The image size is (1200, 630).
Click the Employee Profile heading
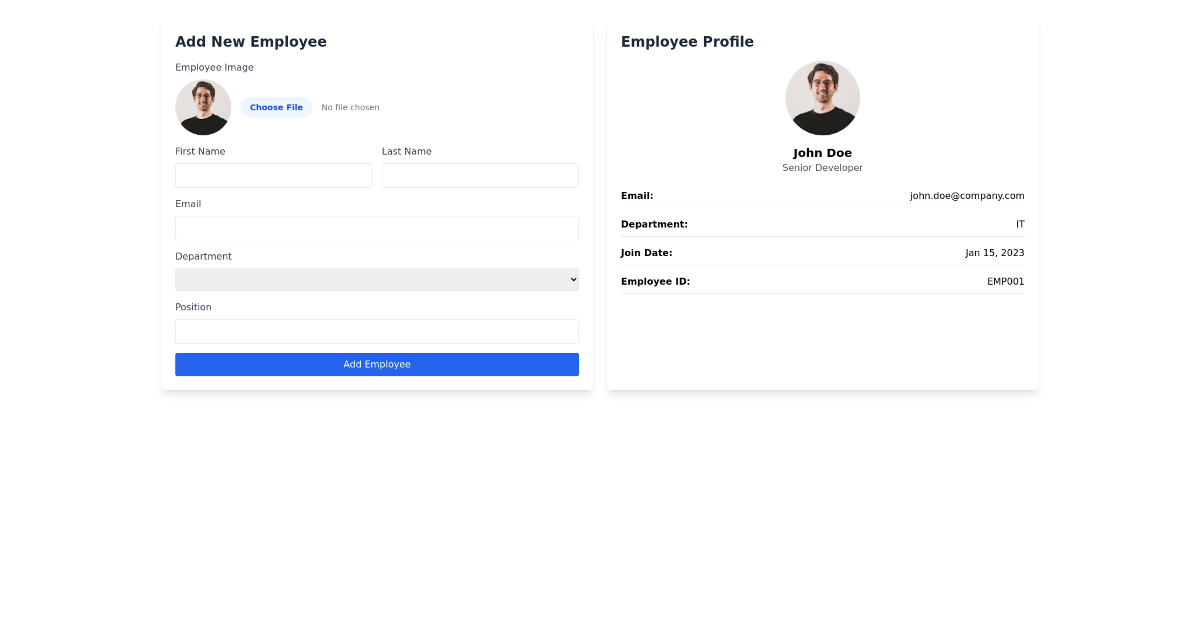(687, 42)
